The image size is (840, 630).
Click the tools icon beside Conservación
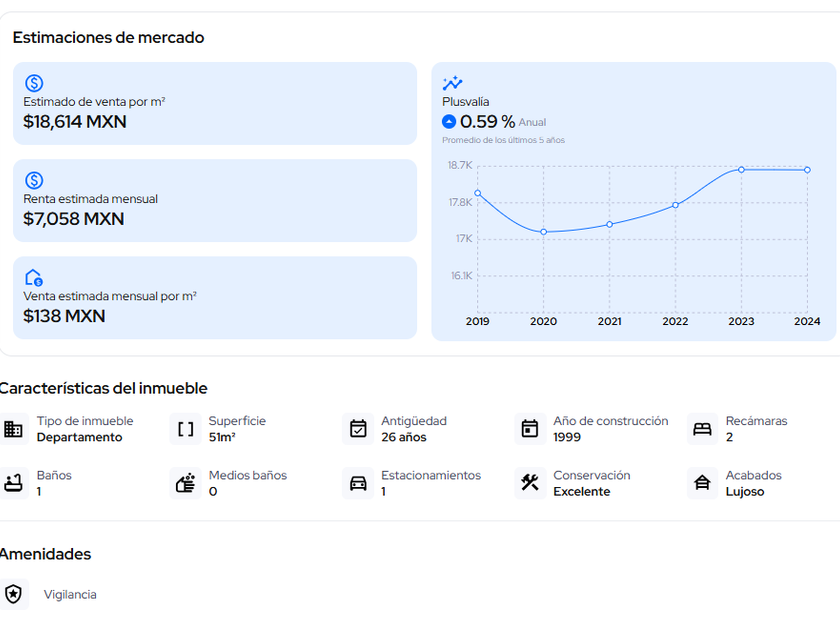point(530,483)
